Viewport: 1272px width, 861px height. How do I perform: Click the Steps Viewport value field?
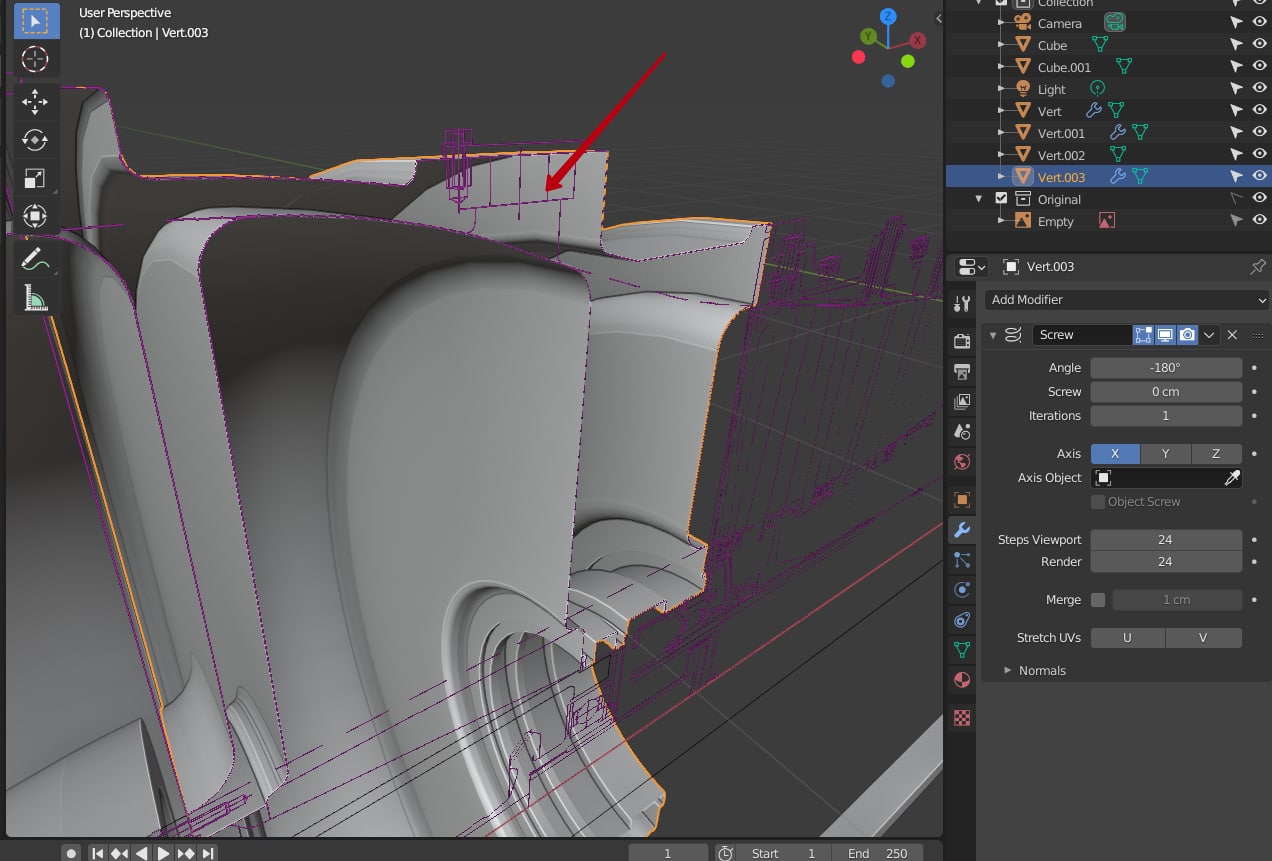1165,540
